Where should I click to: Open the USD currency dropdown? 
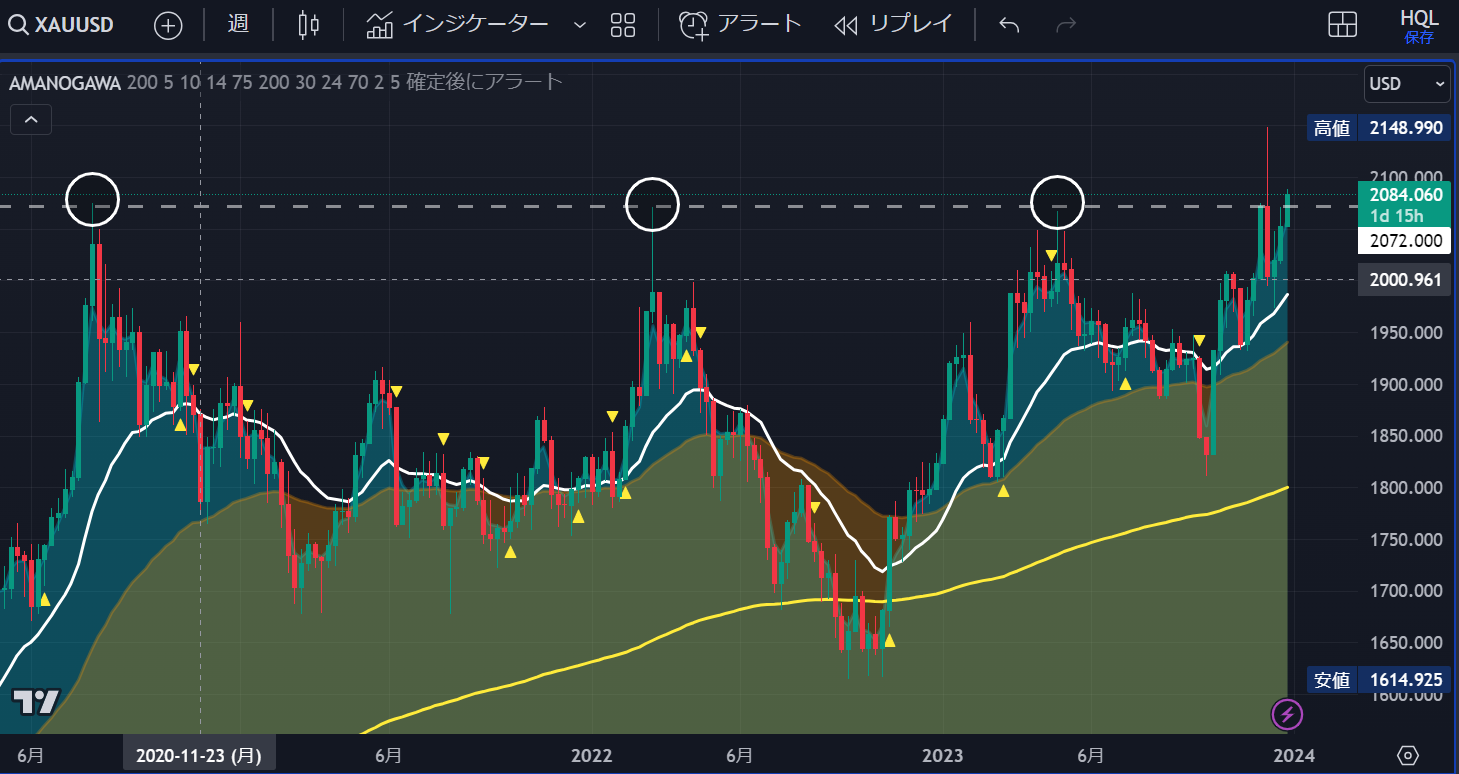click(1407, 84)
